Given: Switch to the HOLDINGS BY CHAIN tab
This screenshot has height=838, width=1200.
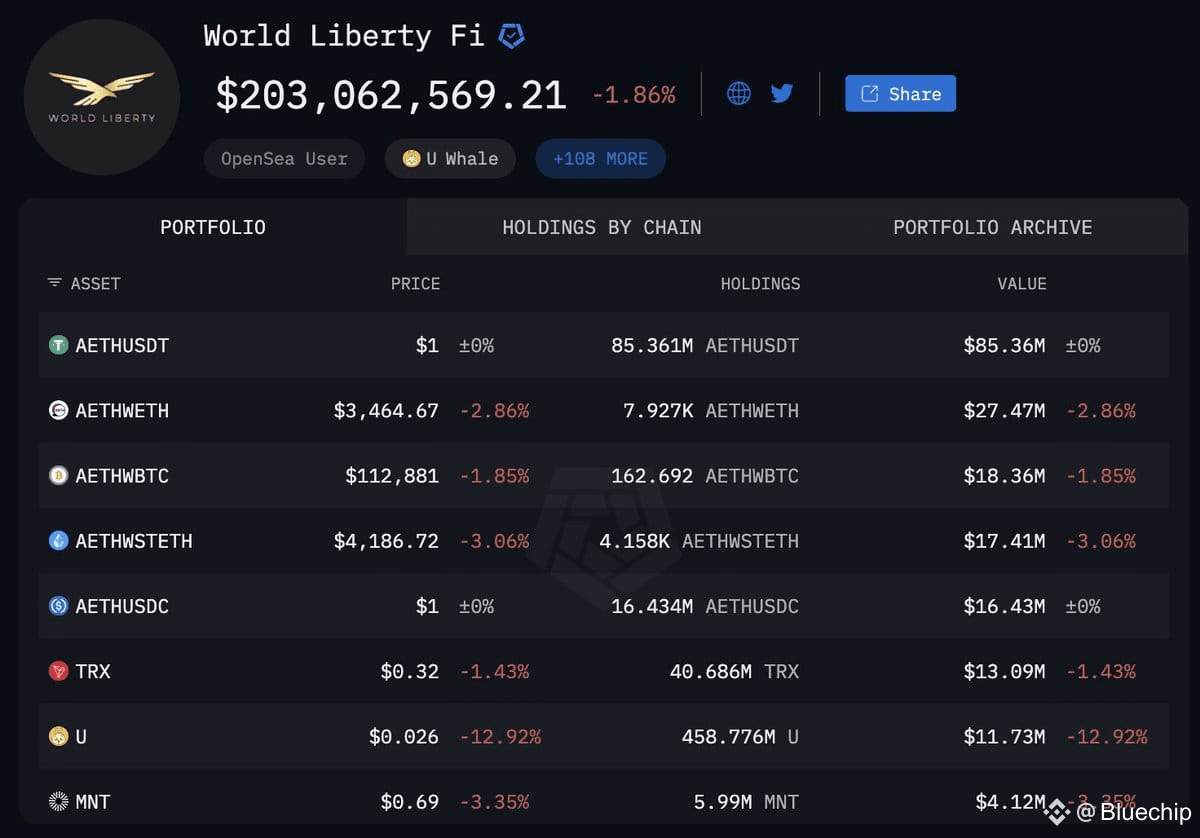Looking at the screenshot, I should [x=602, y=227].
